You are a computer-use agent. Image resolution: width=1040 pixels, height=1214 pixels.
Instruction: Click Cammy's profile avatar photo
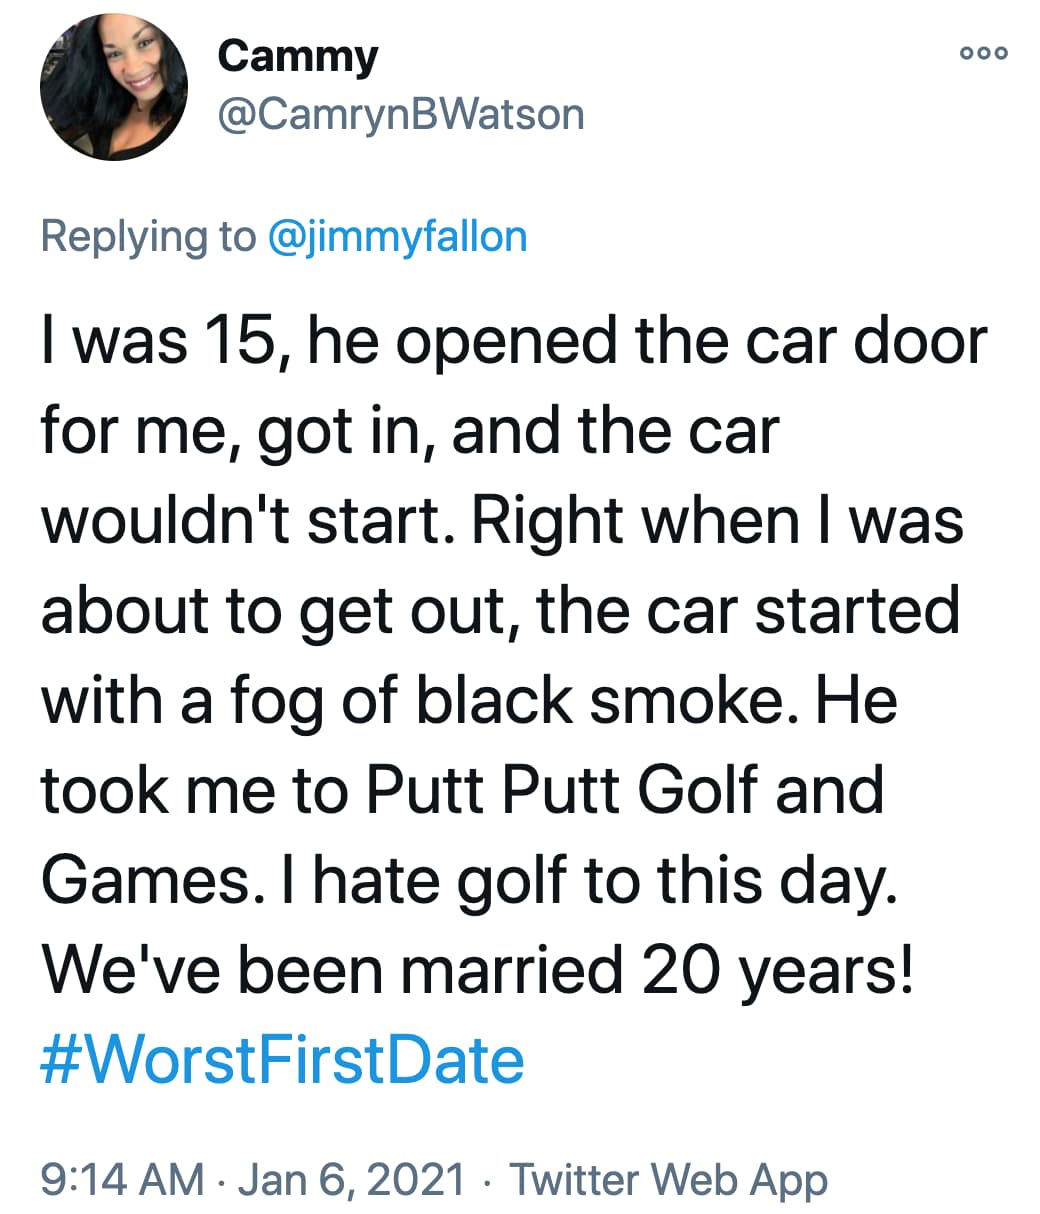coord(114,87)
